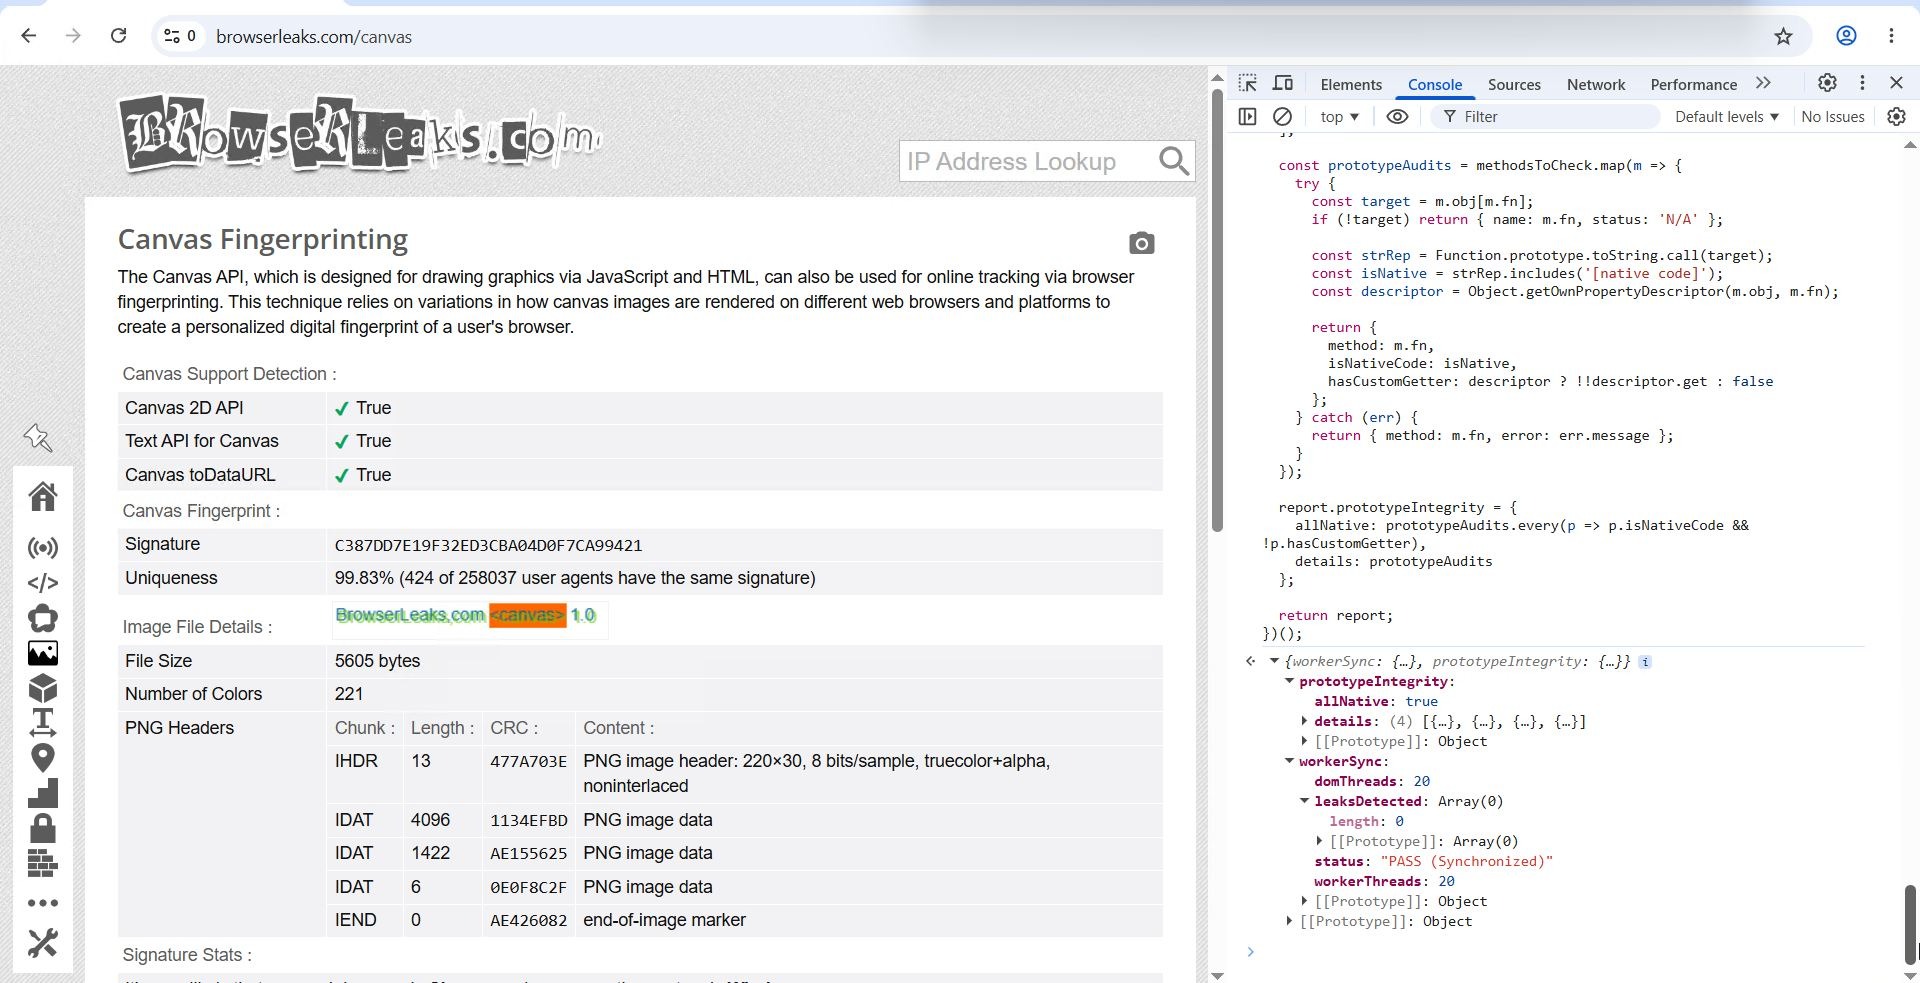
Task: Activate the DevTools inspect element picker
Action: coord(1248,84)
